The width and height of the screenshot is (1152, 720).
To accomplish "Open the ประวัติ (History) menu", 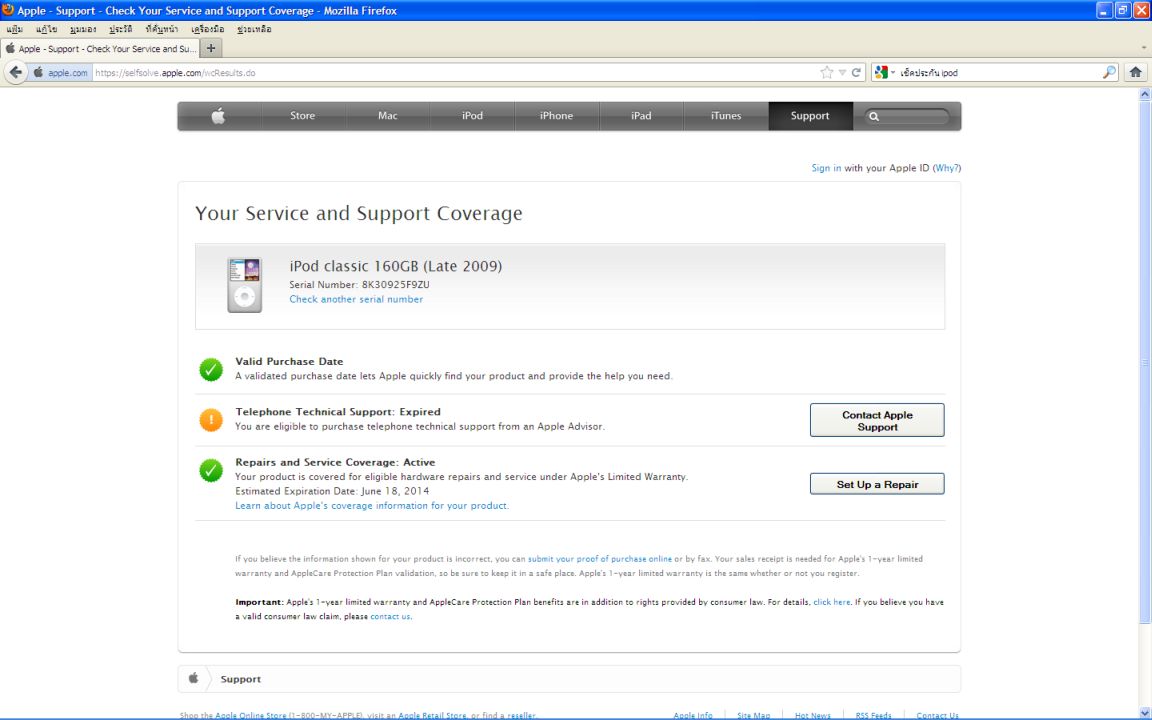I will pyautogui.click(x=122, y=29).
